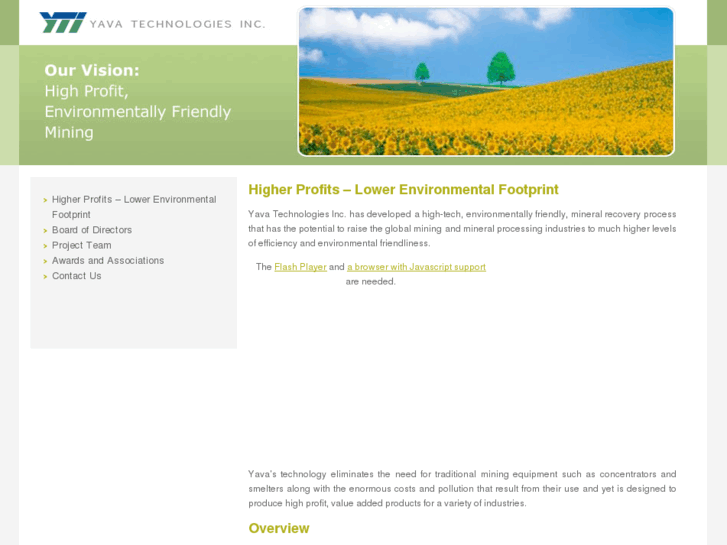727x545 pixels.
Task: Open the Higher Profits – Lower Environmental Footprint menu link
Action: pos(134,207)
